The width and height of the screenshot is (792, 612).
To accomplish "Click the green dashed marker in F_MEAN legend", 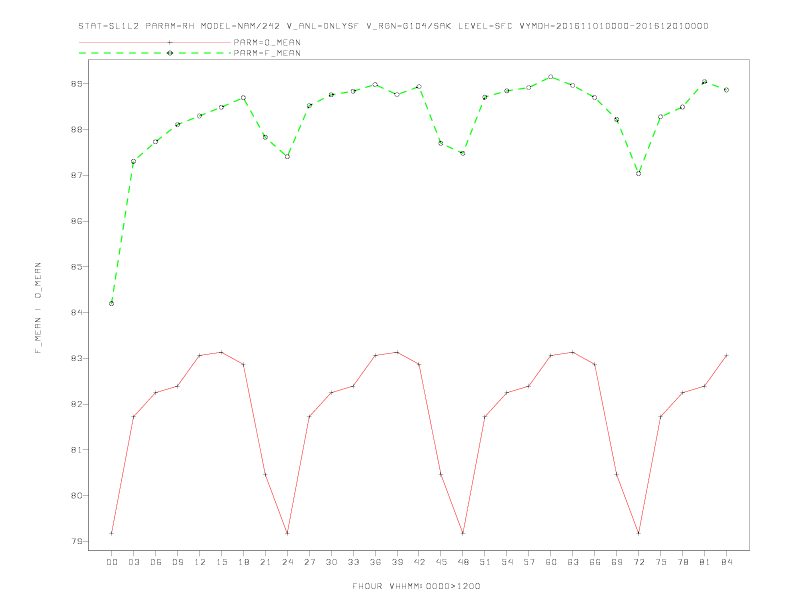I will [x=170, y=53].
